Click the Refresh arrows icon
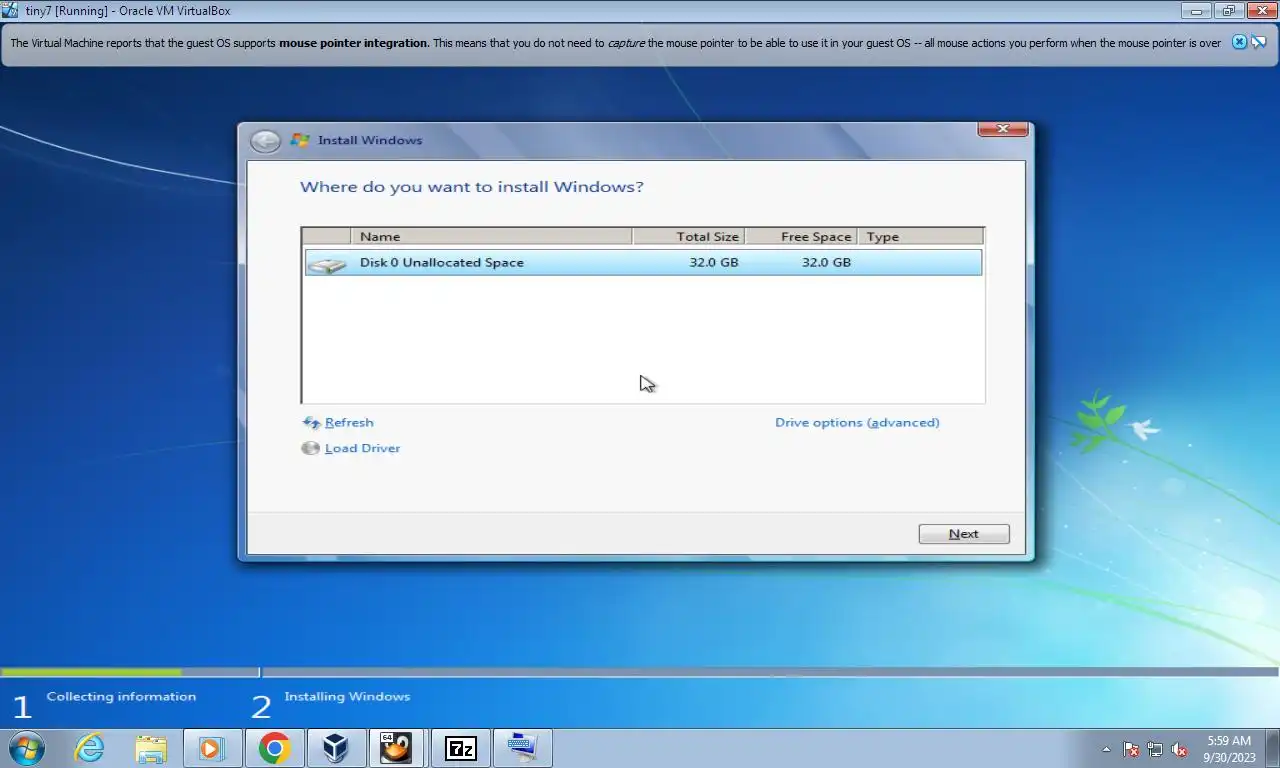The width and height of the screenshot is (1280, 768). (x=311, y=423)
